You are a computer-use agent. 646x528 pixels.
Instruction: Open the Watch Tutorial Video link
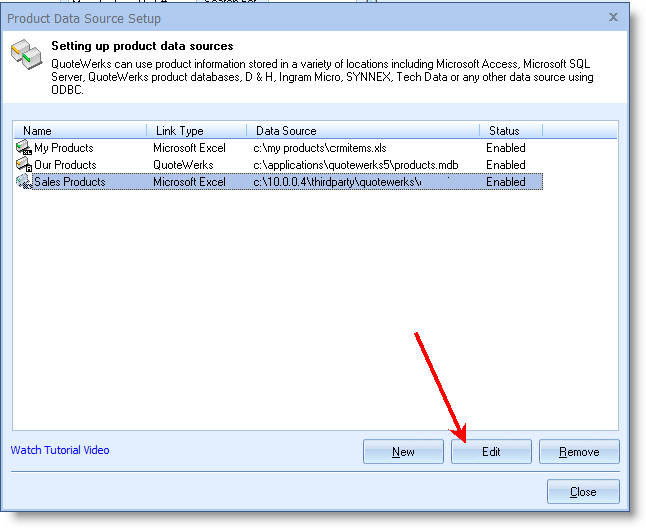click(x=60, y=450)
